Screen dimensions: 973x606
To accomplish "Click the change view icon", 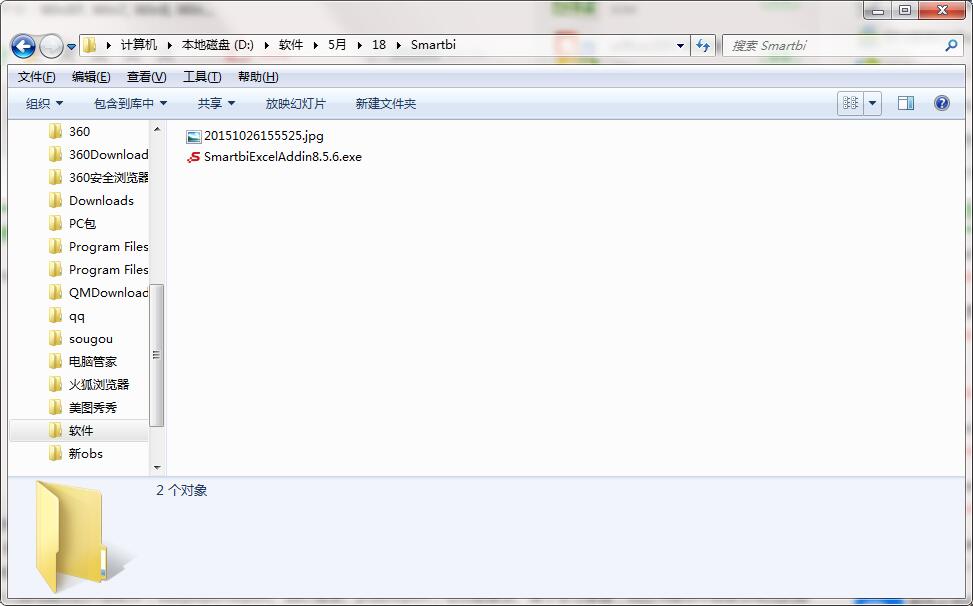I will [x=851, y=103].
